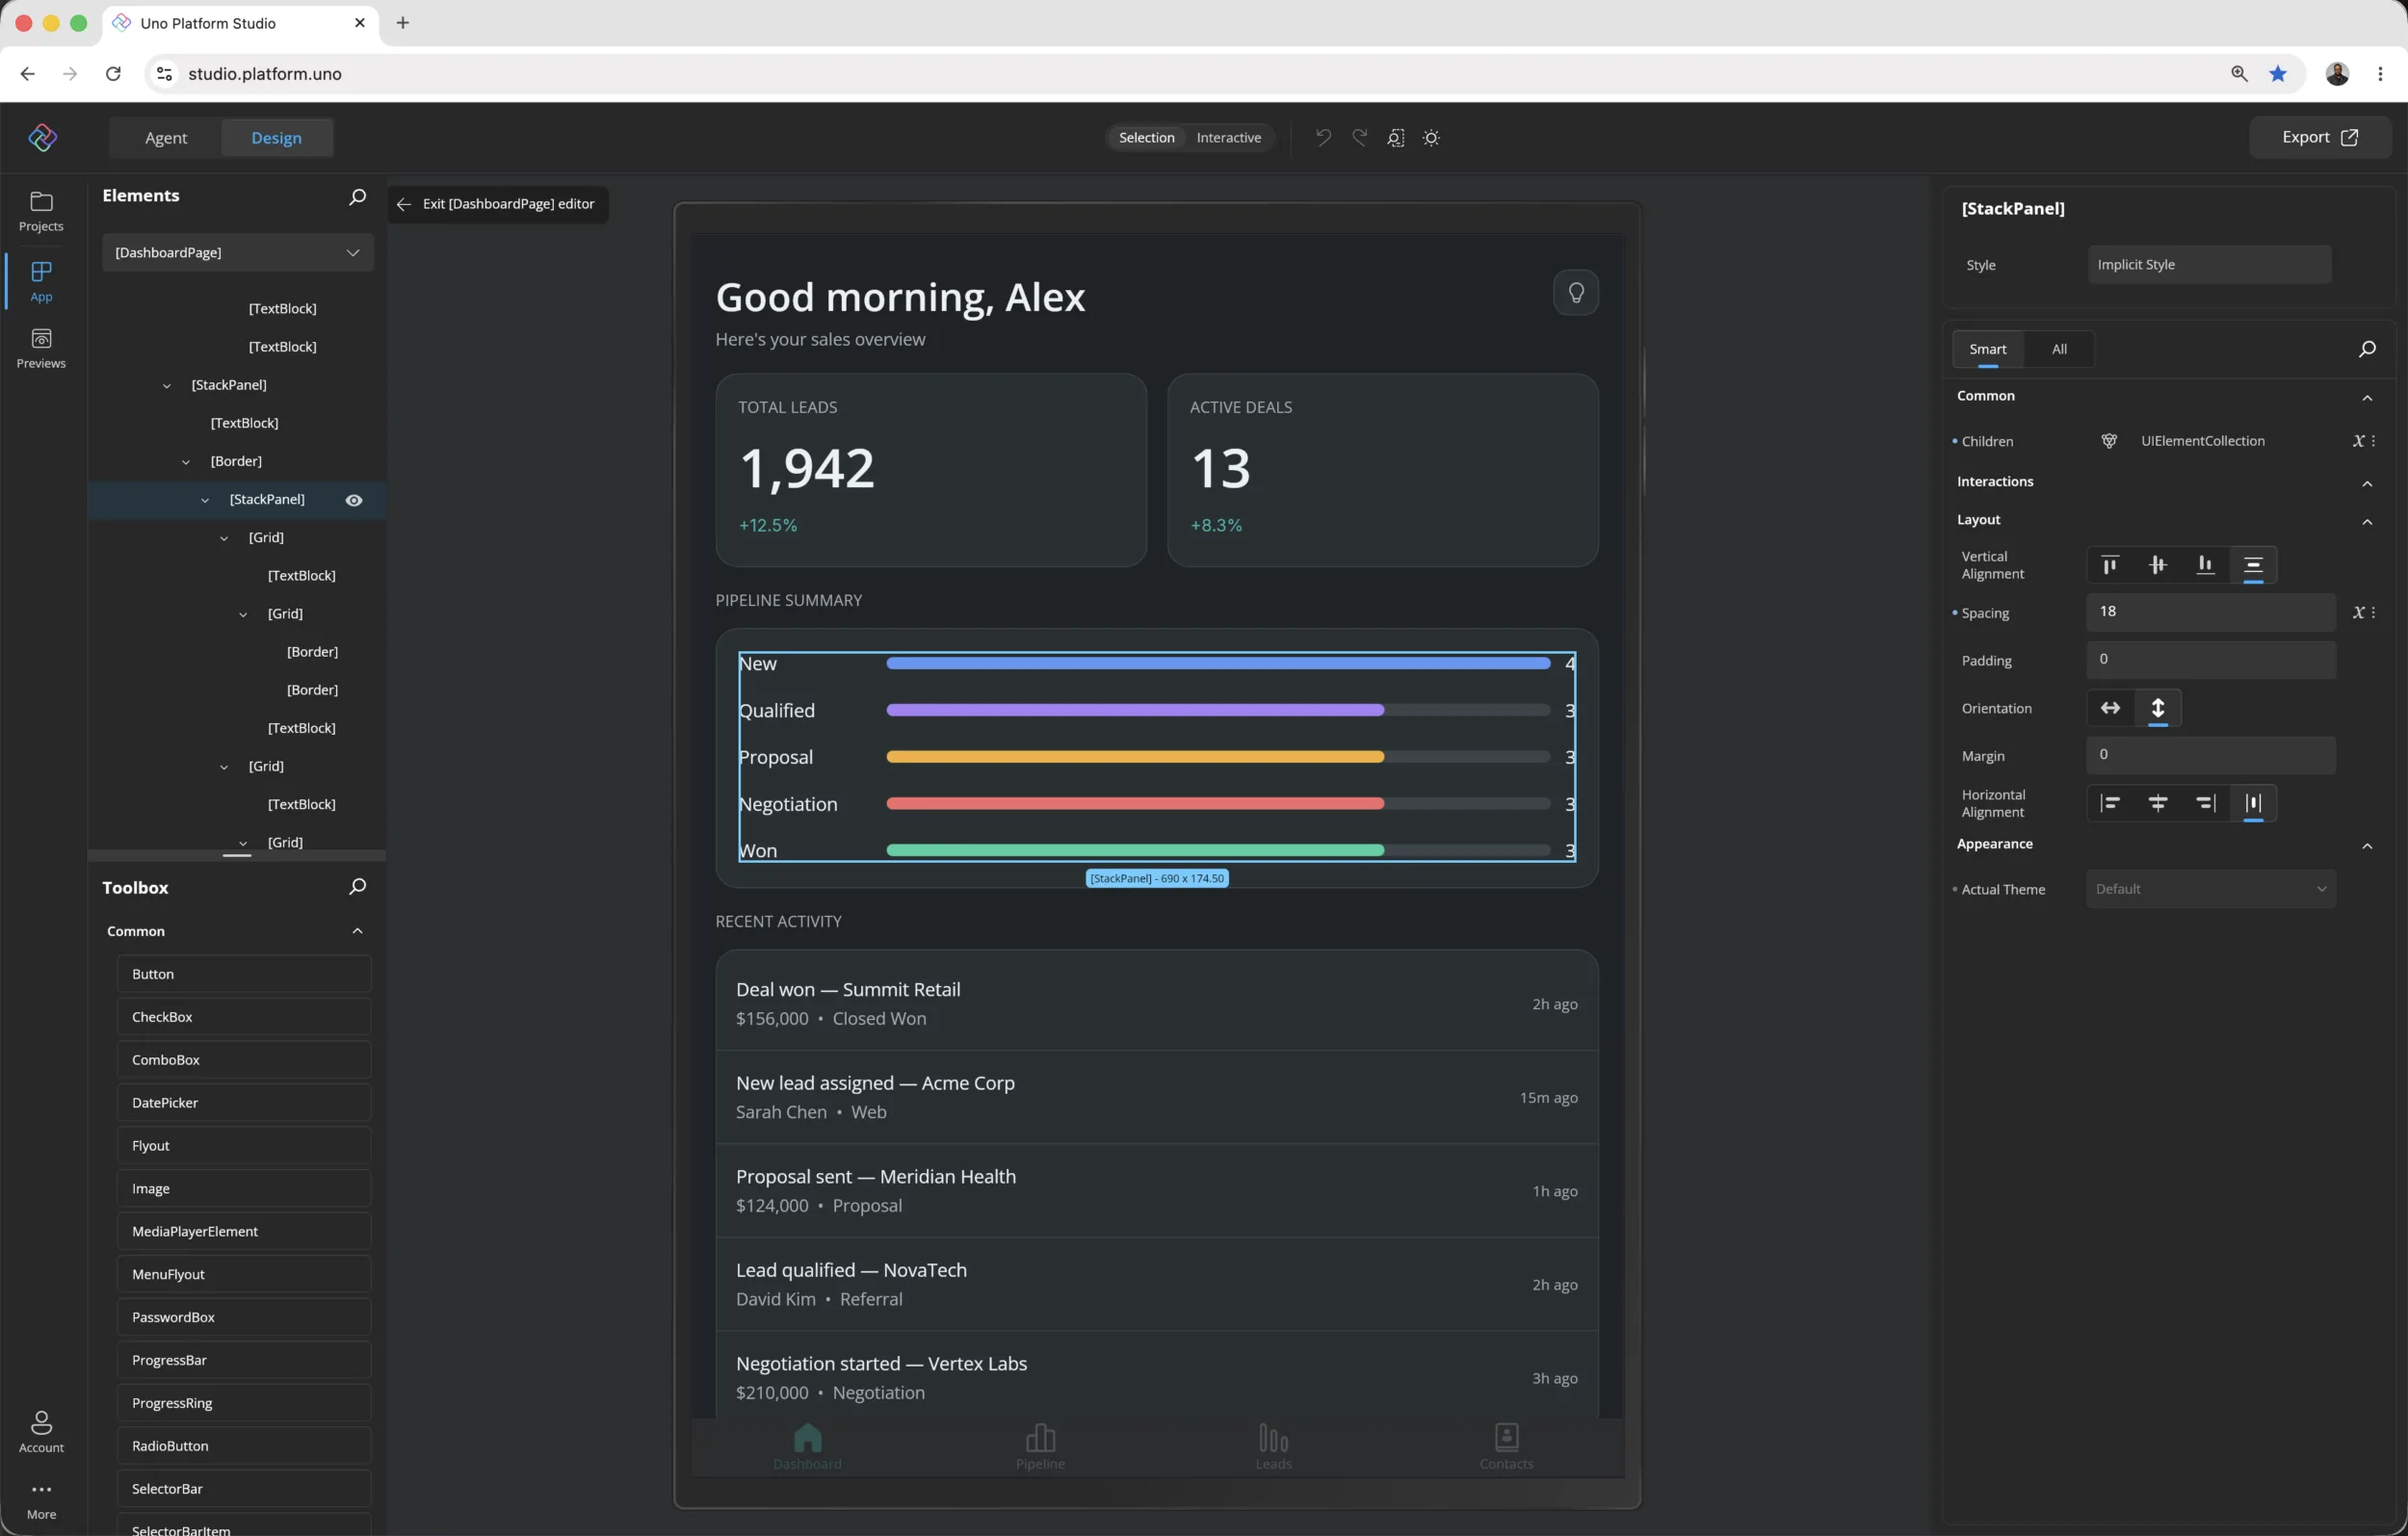
Task: Set Horizontal Alignment to Left
Action: click(x=2110, y=803)
